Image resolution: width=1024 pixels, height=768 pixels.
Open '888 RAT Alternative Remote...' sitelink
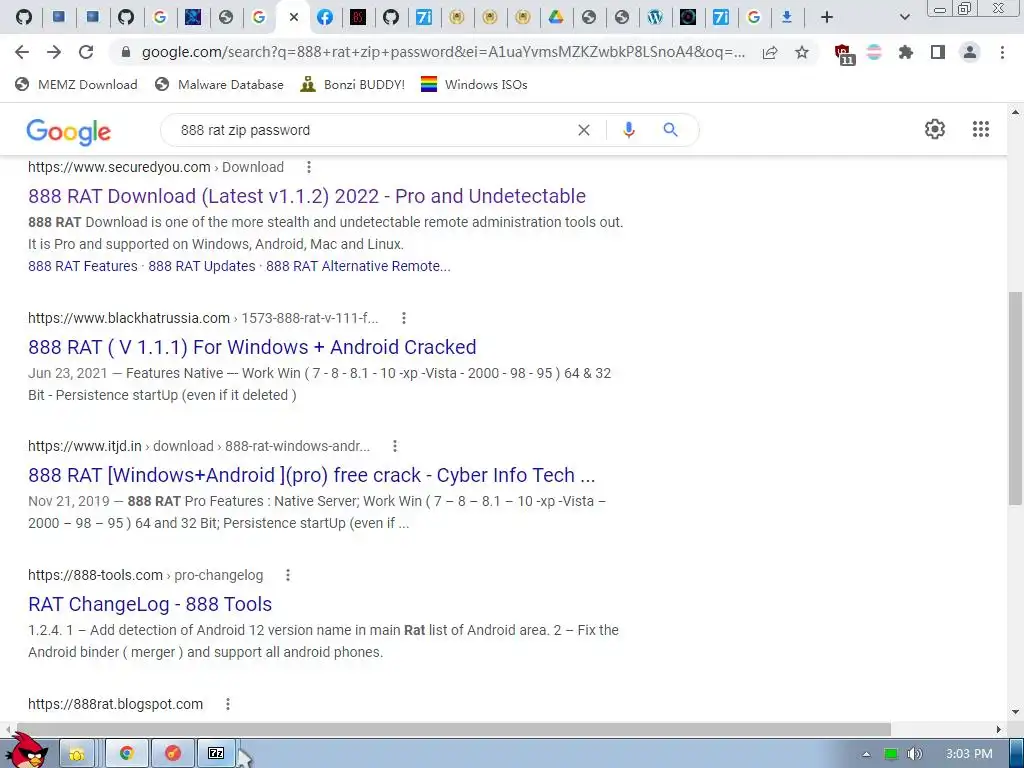pyautogui.click(x=358, y=266)
